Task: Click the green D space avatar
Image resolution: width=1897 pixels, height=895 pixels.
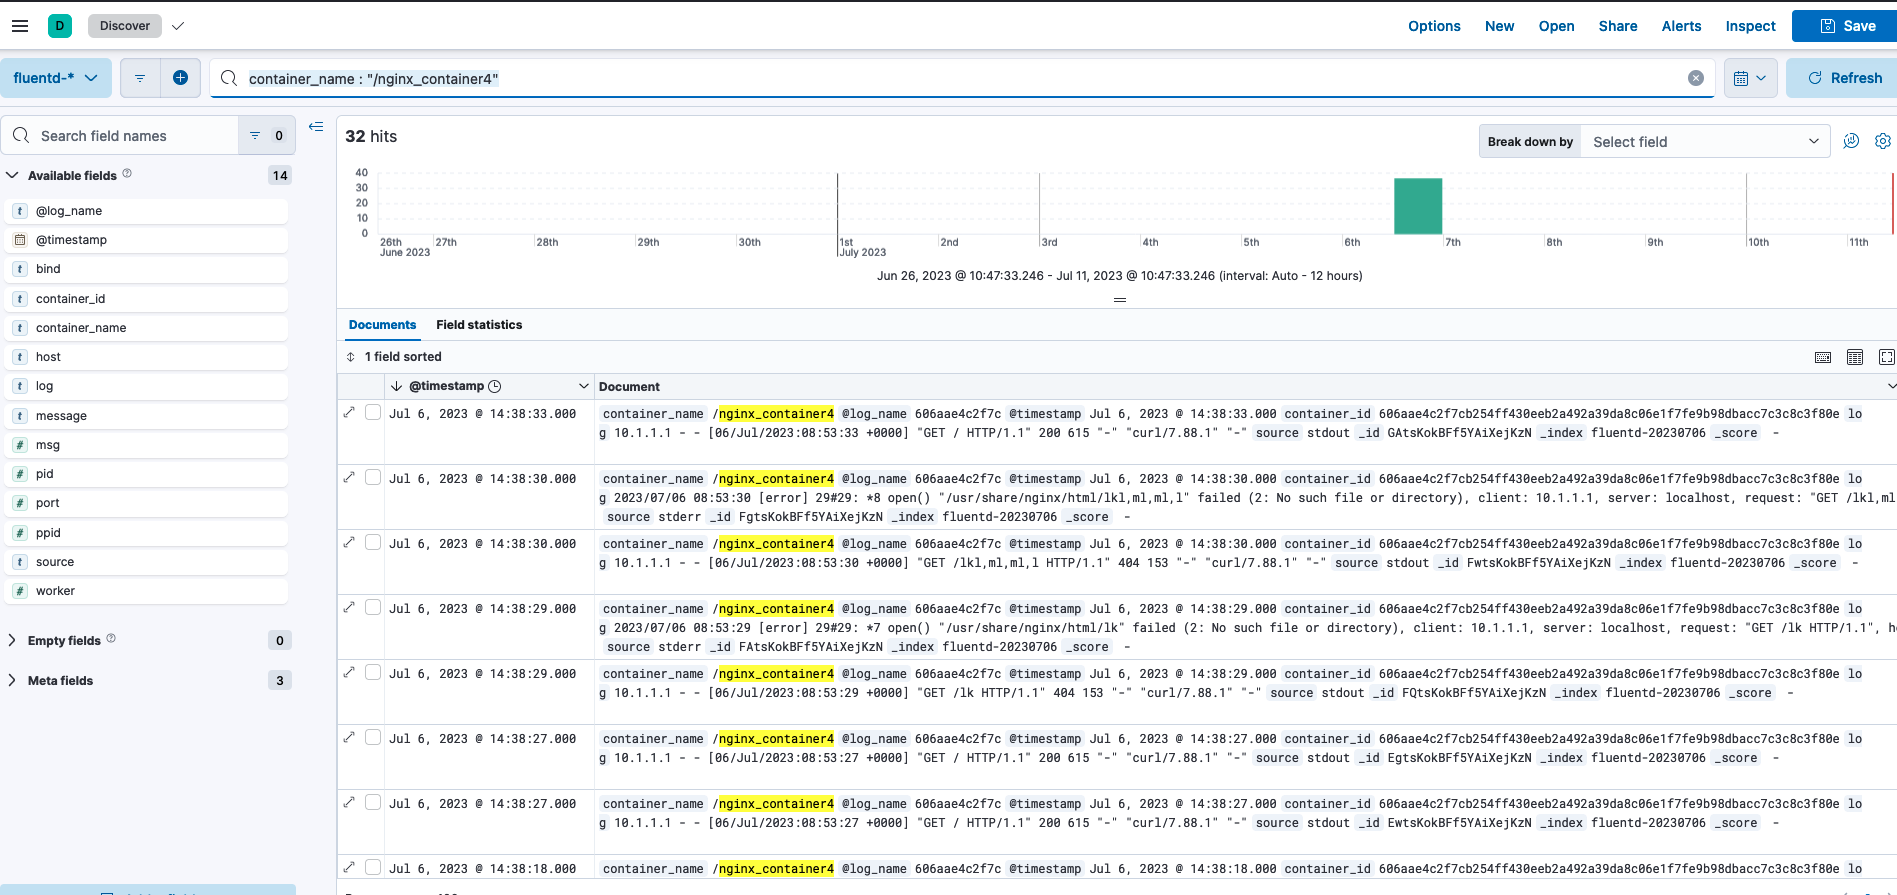Action: pyautogui.click(x=60, y=26)
